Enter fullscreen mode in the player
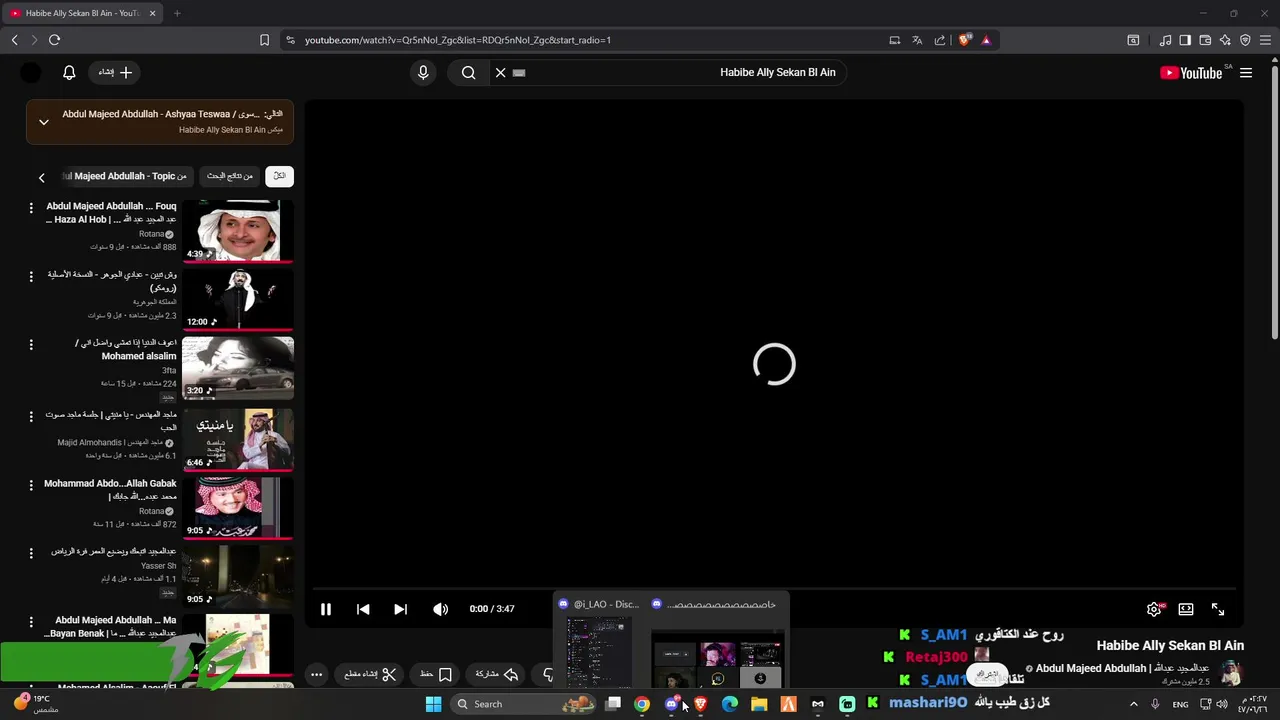 tap(1218, 609)
